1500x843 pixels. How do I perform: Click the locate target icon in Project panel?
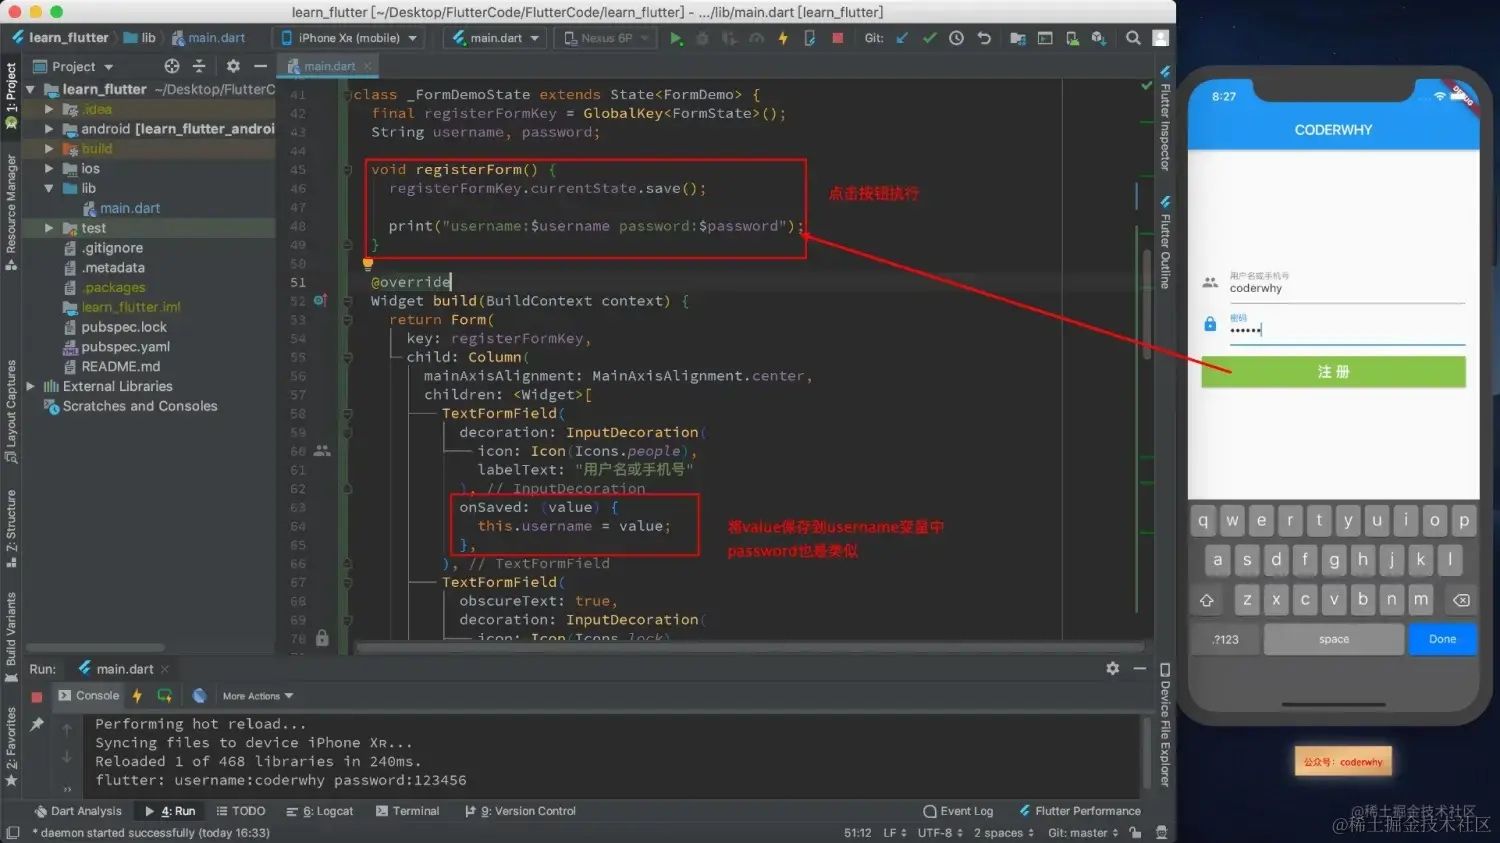172,66
